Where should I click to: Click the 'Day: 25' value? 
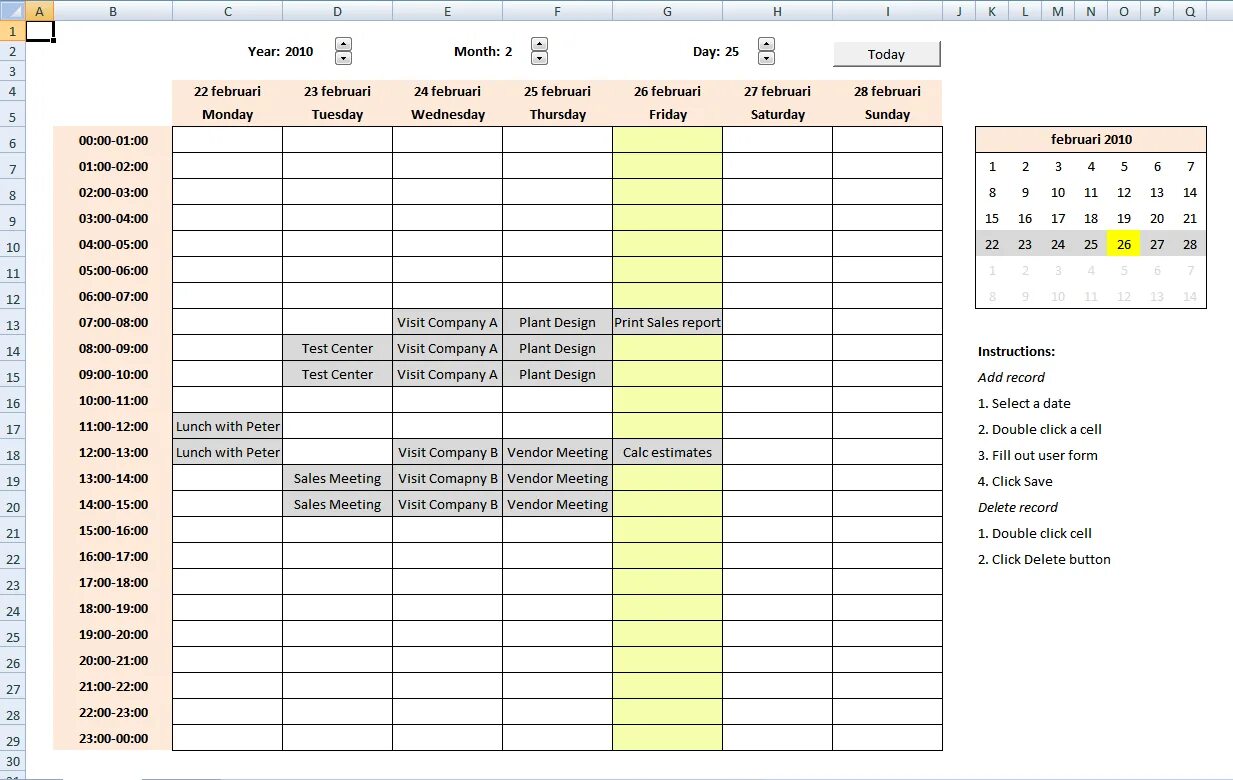point(716,51)
